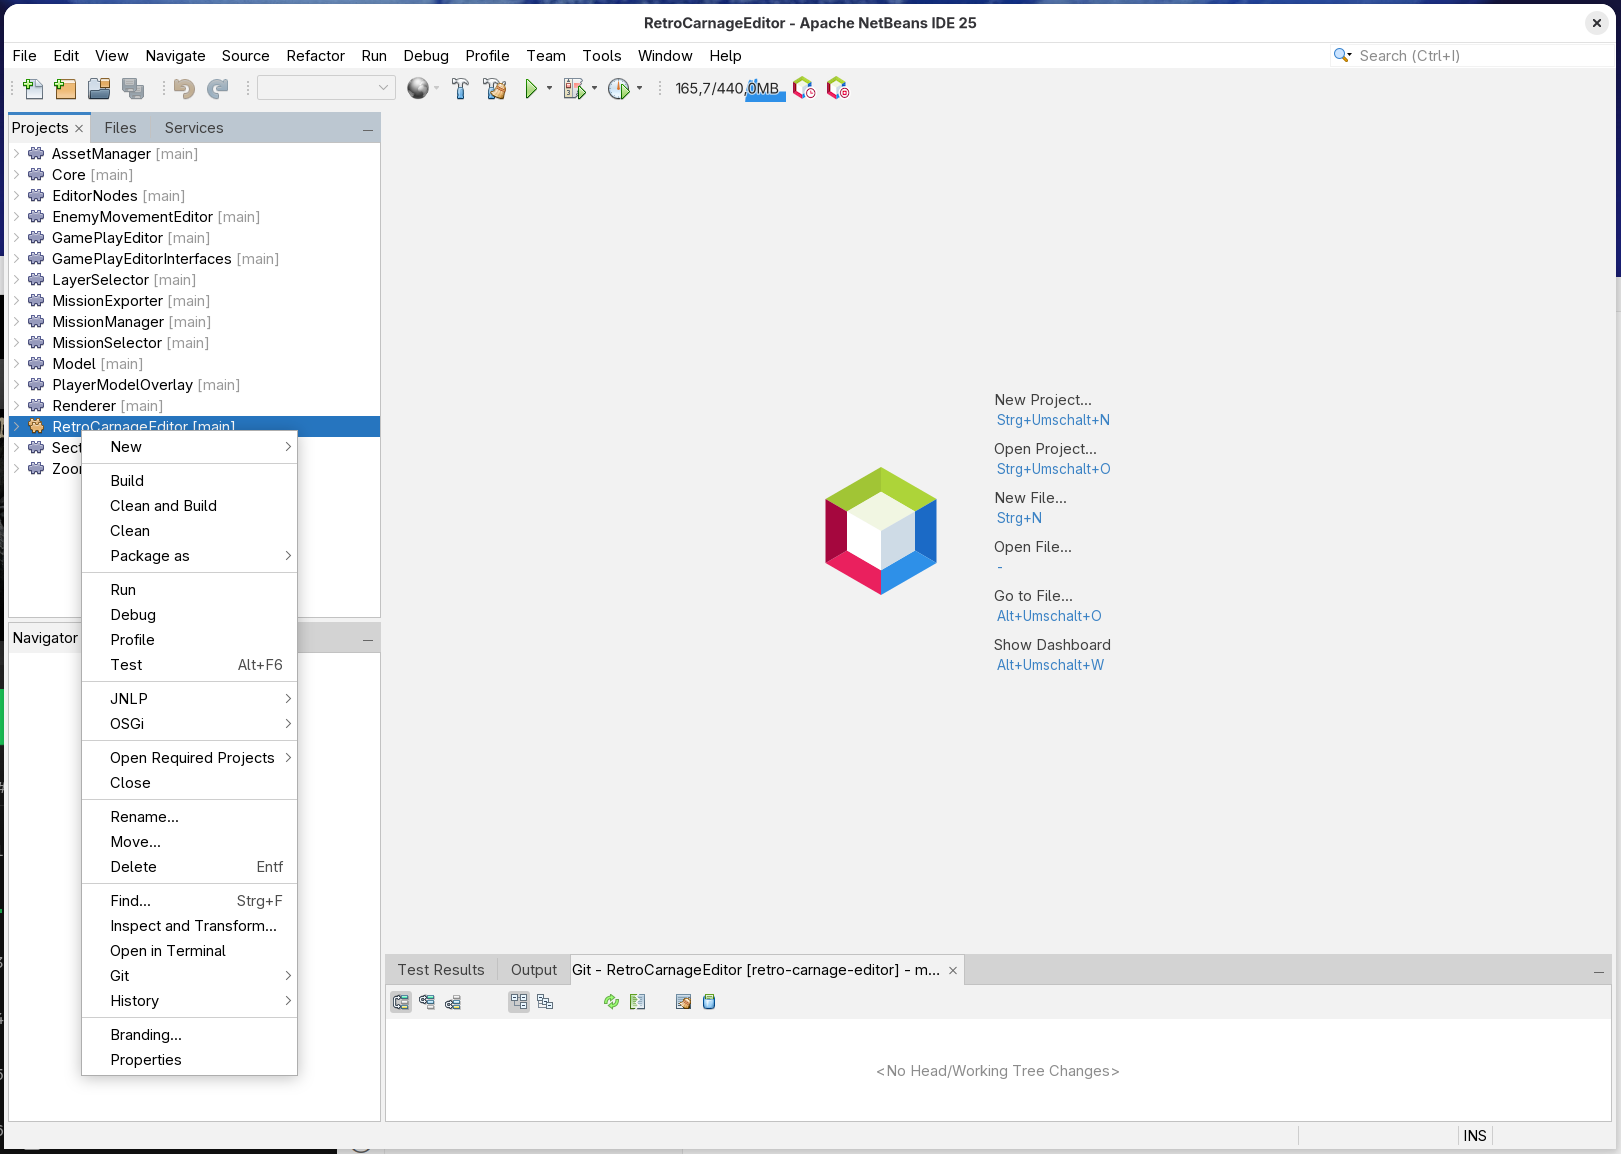This screenshot has height=1154, width=1621.
Task: Switch to the Output tab
Action: [x=534, y=970]
